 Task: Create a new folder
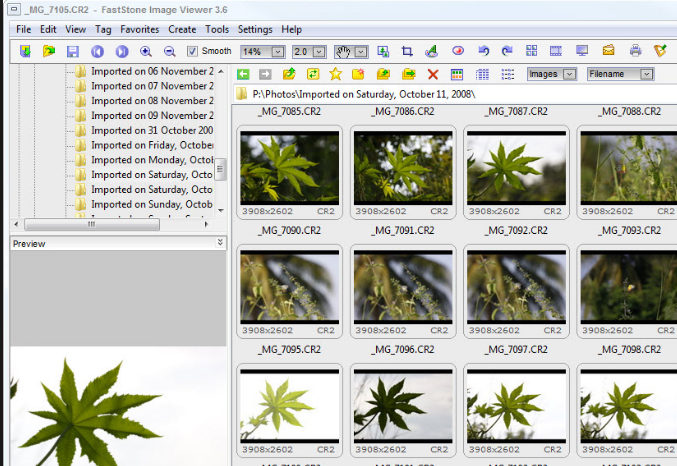[x=358, y=74]
